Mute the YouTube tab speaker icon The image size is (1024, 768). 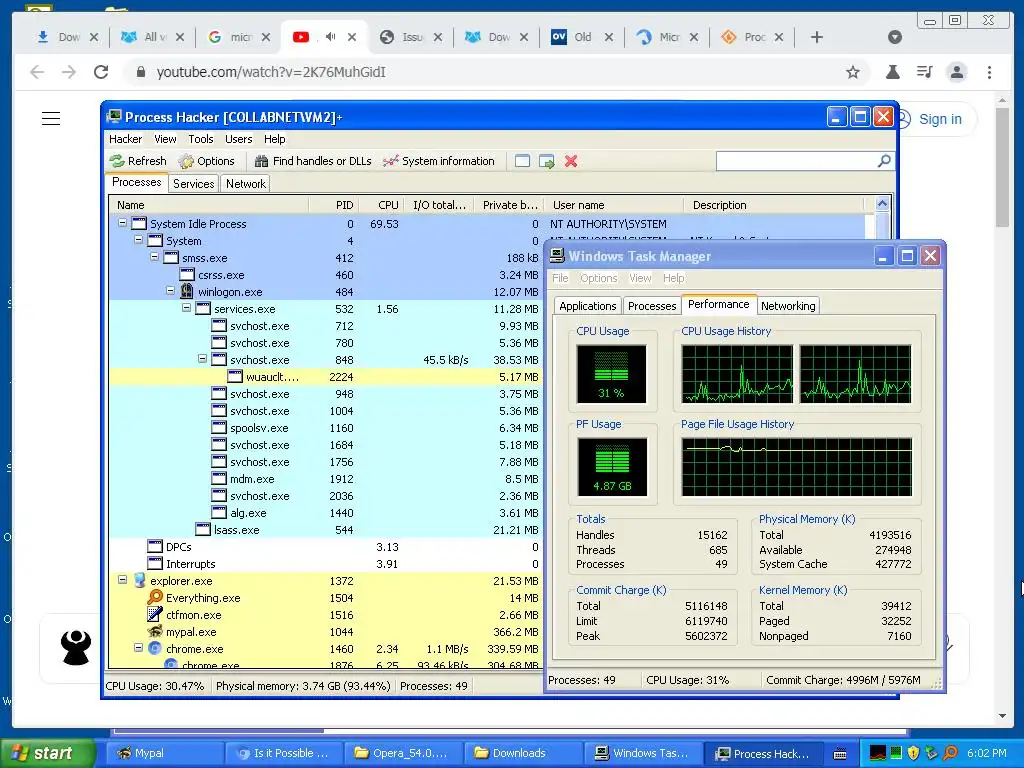click(x=330, y=37)
